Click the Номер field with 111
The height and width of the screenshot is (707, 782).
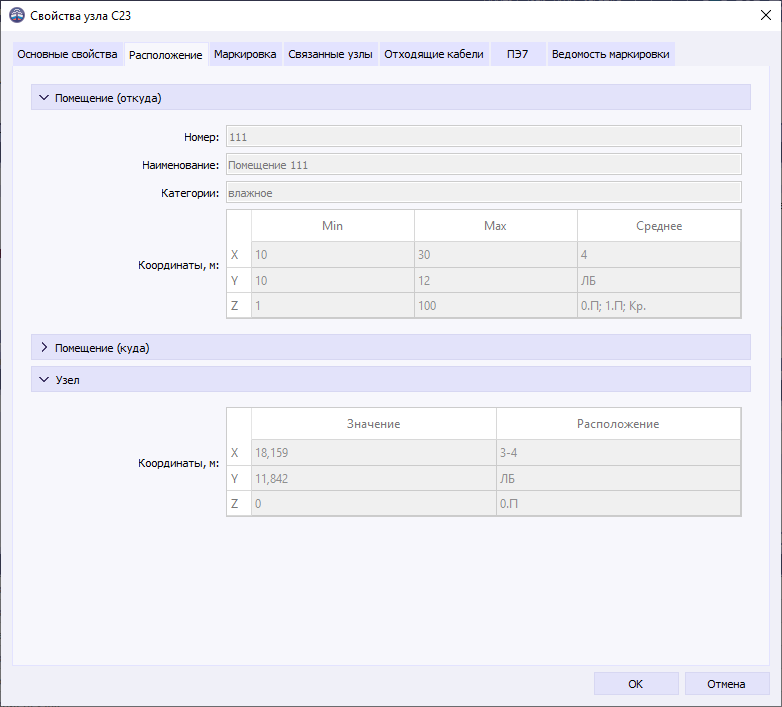coord(484,137)
